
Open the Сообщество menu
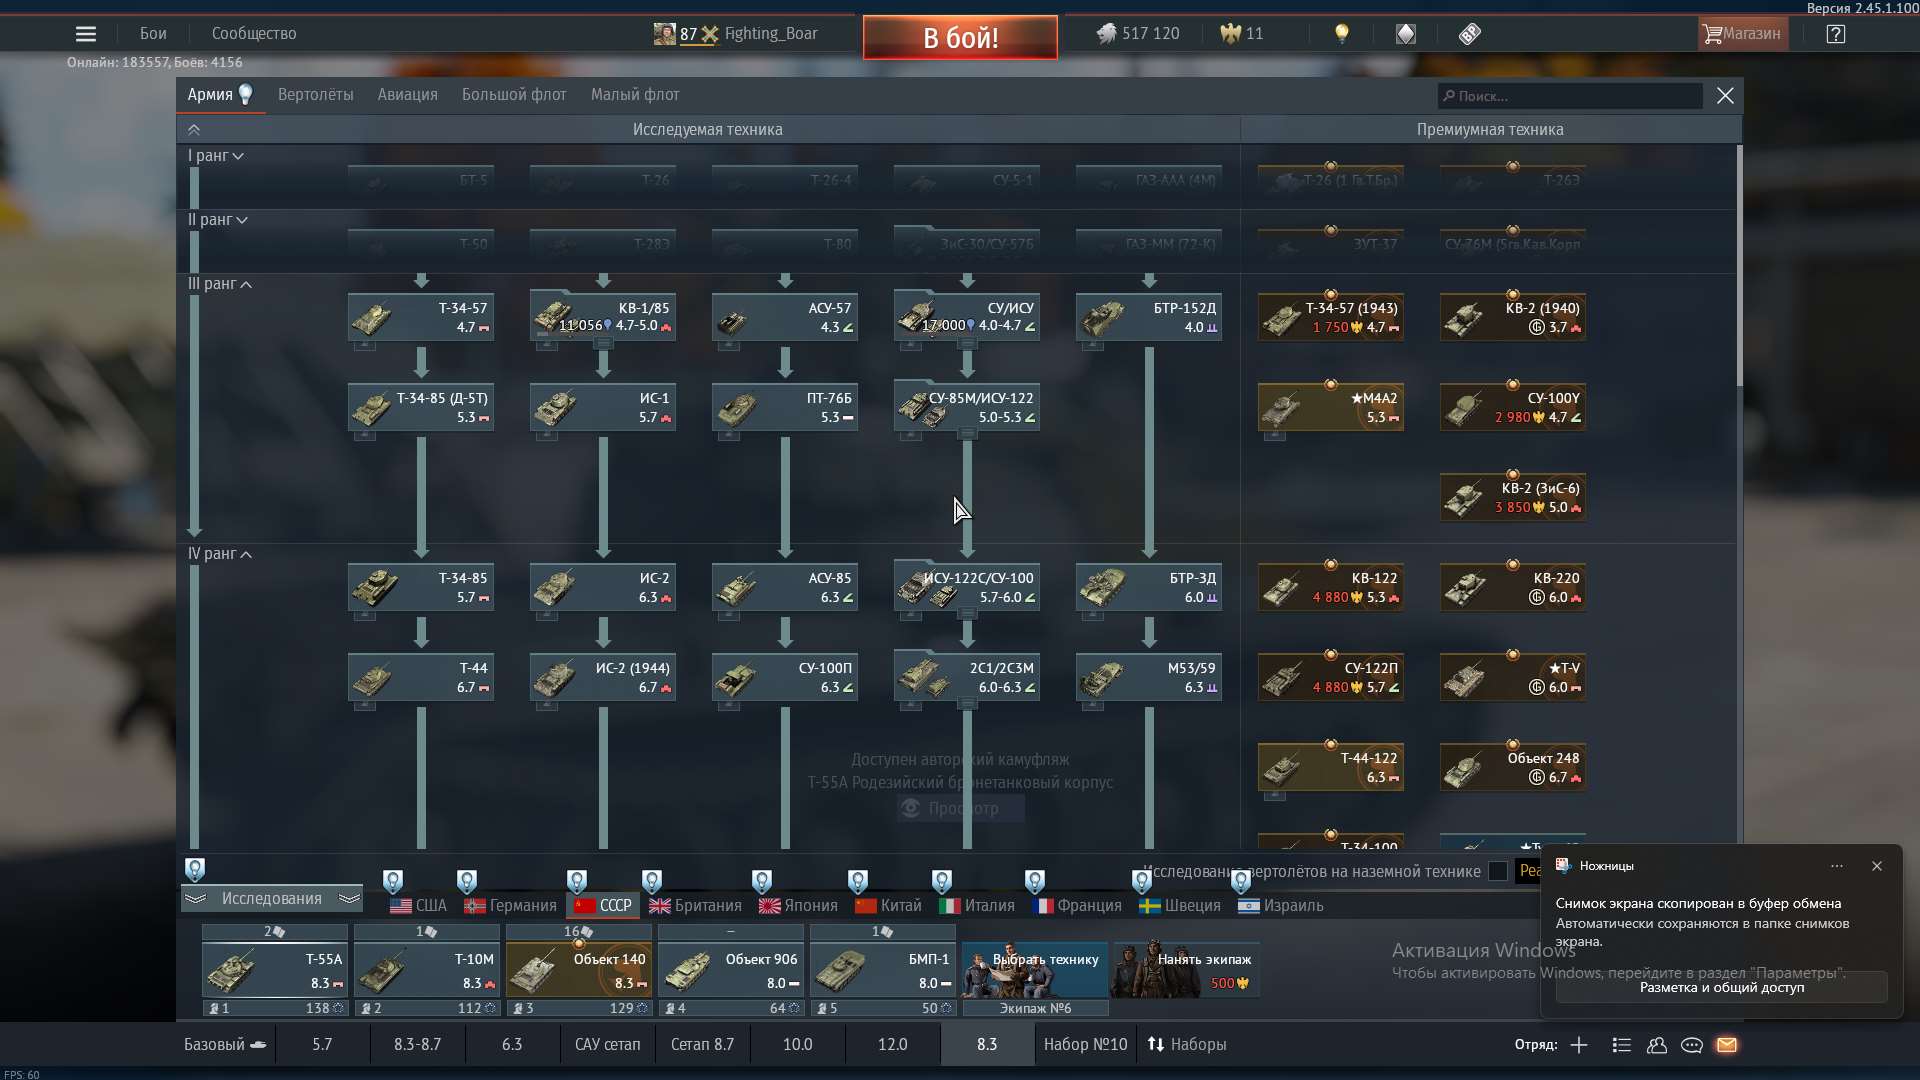[254, 34]
